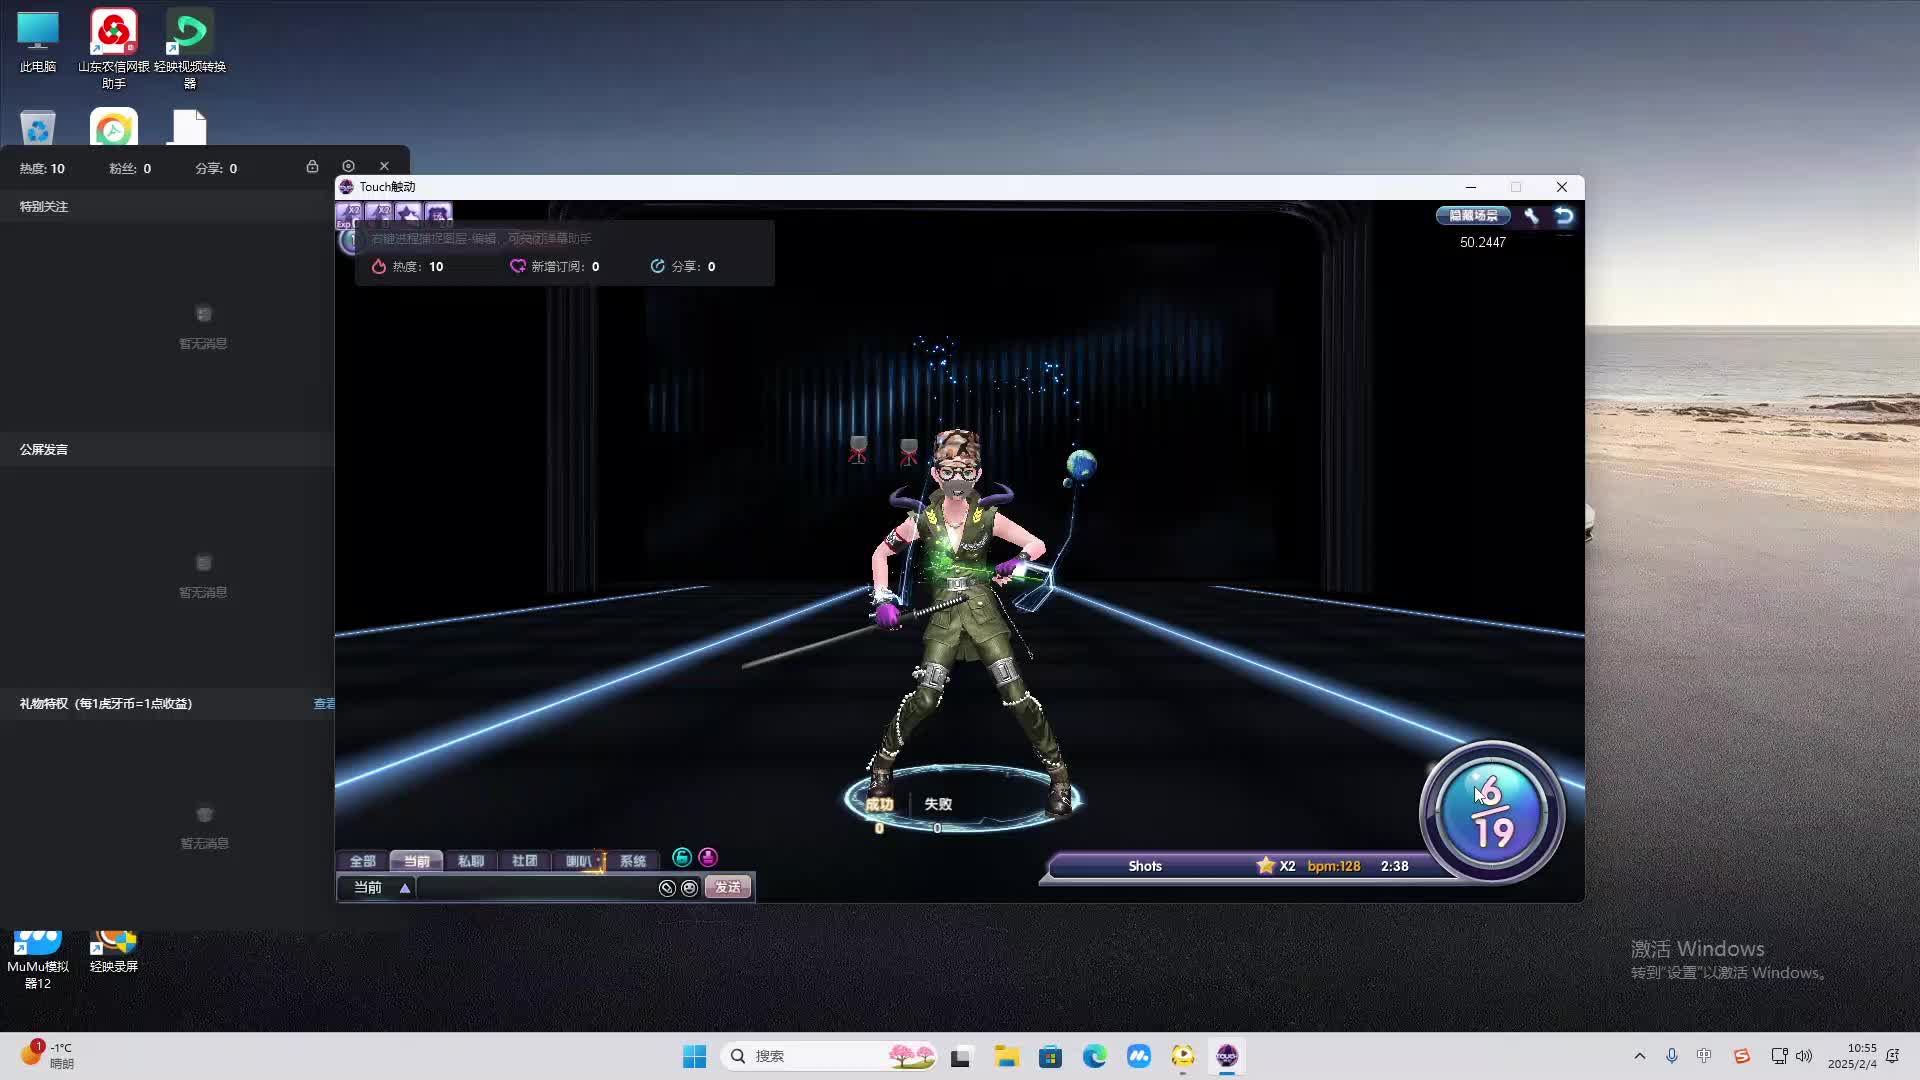Open the emoji smiley picker in chat

pos(690,888)
